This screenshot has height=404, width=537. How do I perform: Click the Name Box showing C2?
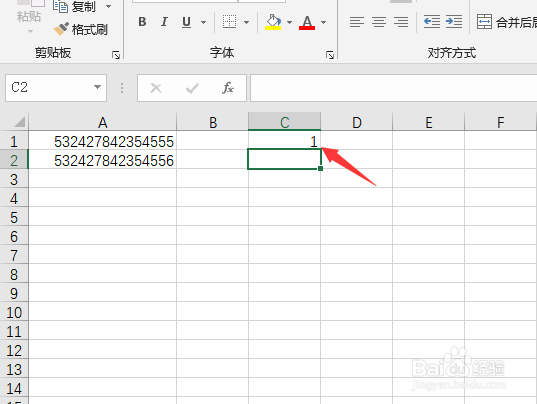pos(50,88)
